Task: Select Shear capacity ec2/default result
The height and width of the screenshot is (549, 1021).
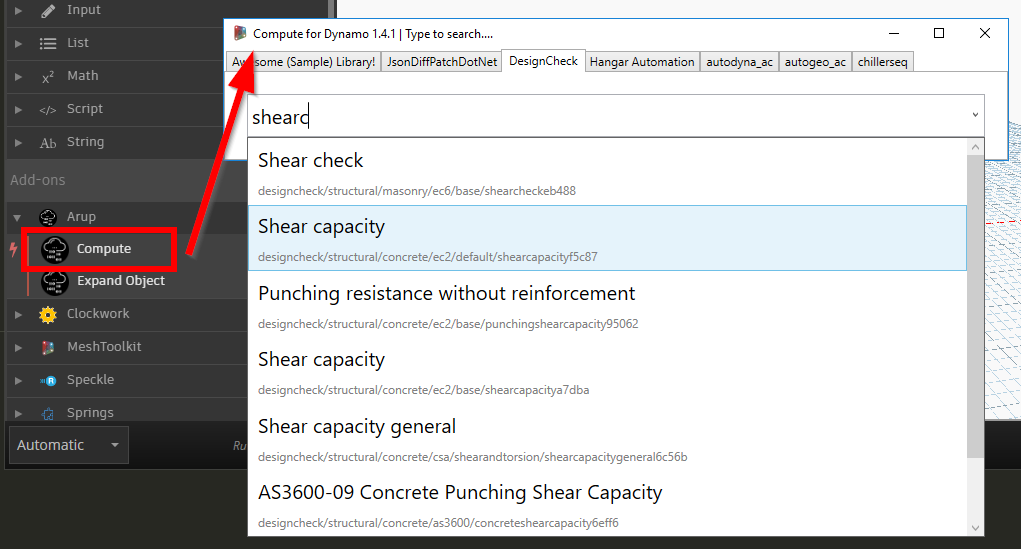Action: 607,238
